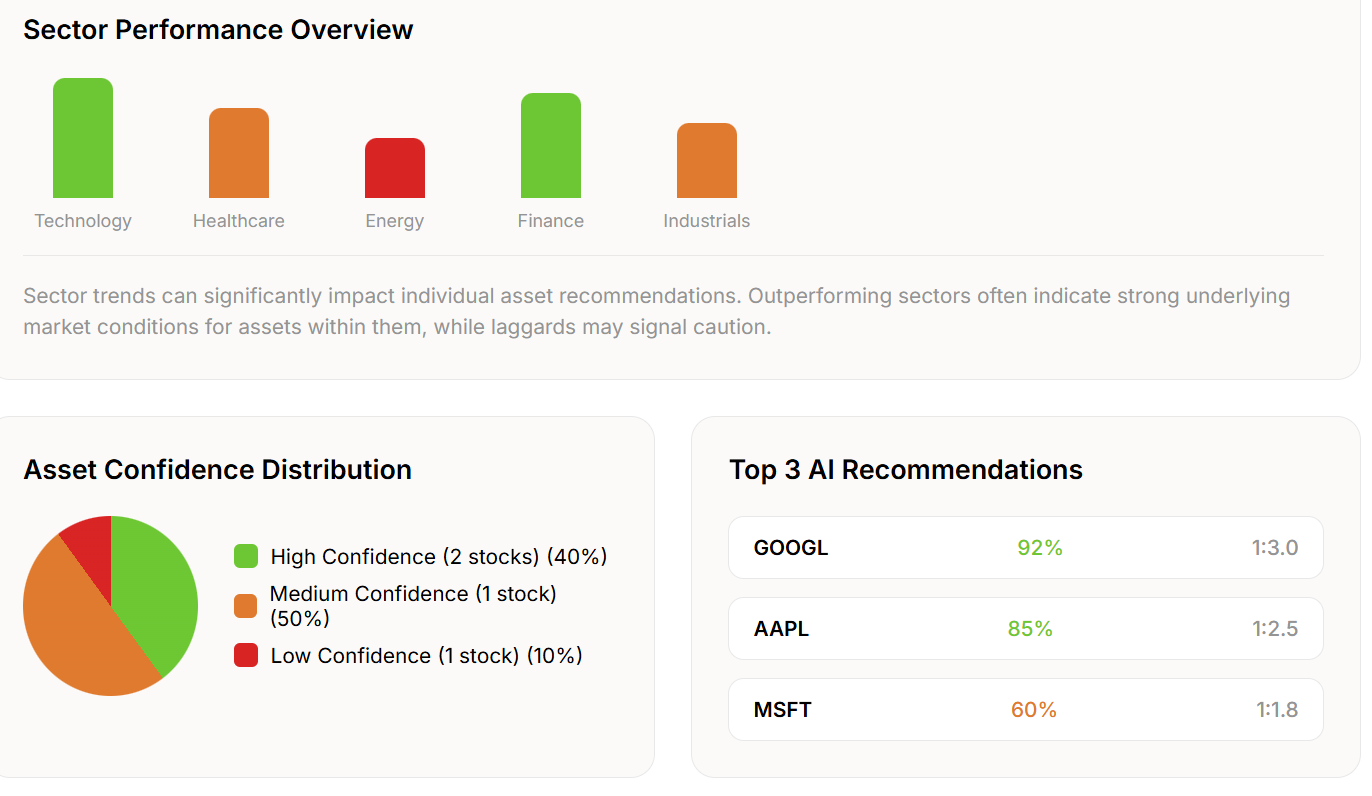This screenshot has width=1372, height=796.
Task: Open the AAPL recommendation row
Action: [x=1025, y=629]
